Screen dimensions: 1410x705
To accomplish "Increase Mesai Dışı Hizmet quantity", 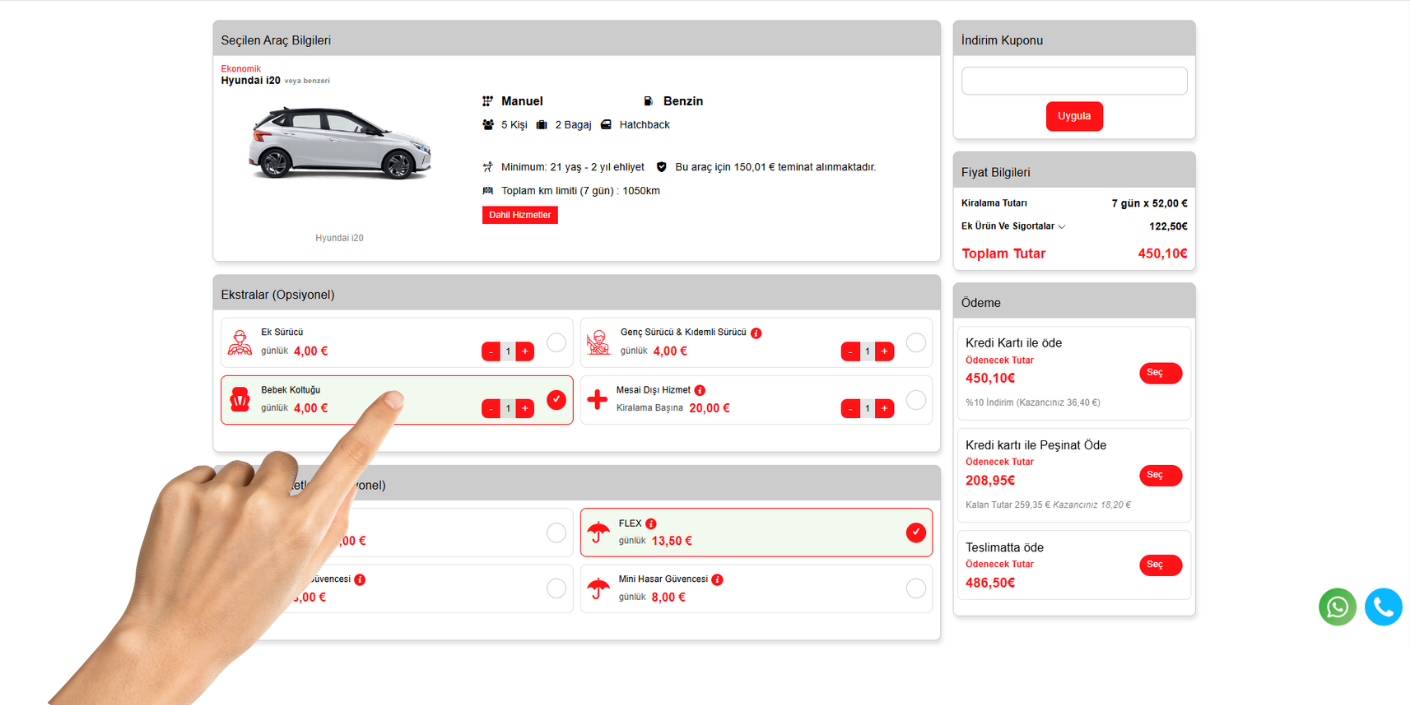I will click(884, 408).
